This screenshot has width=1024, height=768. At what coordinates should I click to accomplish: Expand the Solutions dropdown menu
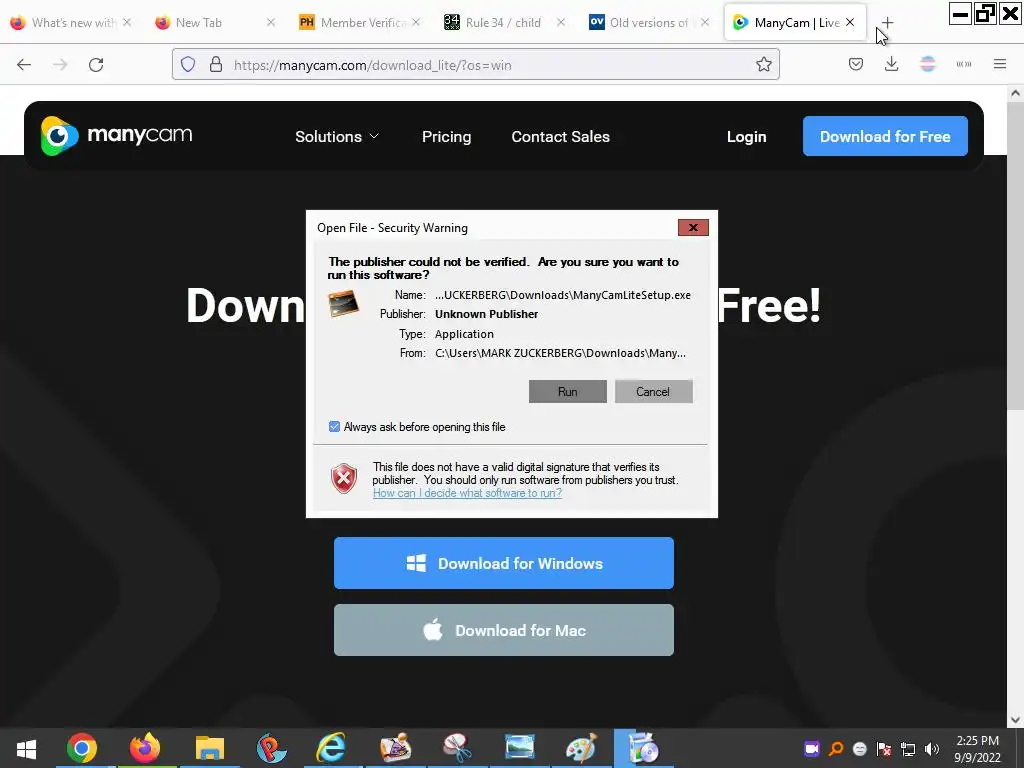click(336, 136)
